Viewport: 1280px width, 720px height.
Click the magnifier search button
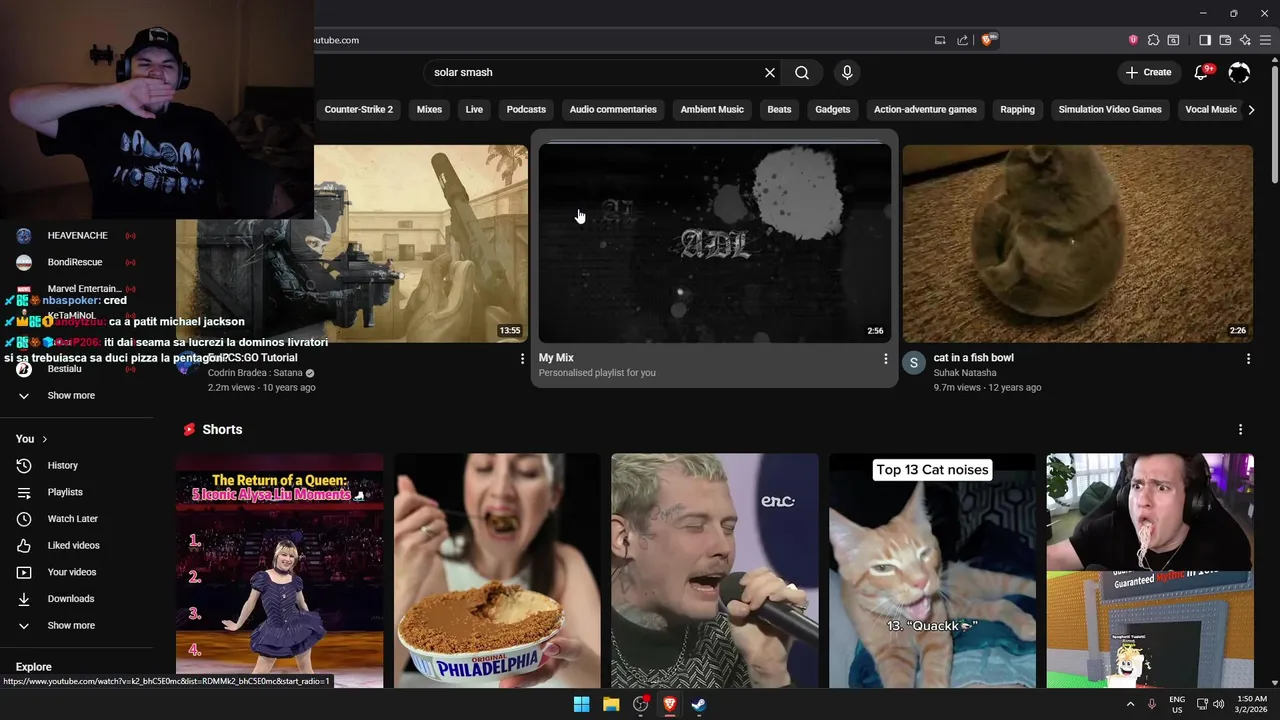[x=802, y=72]
